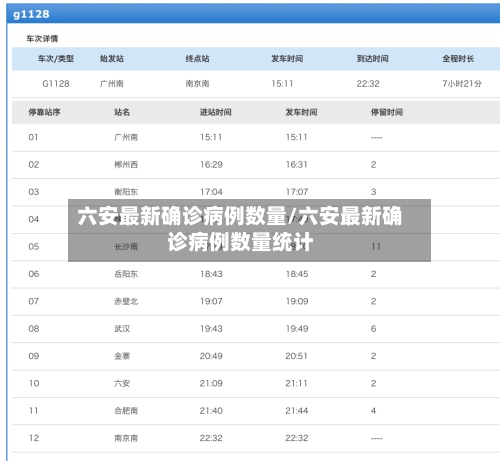Screen dimensions: 500x461
Task: Select station 南京南 in row 12
Action: [126, 438]
